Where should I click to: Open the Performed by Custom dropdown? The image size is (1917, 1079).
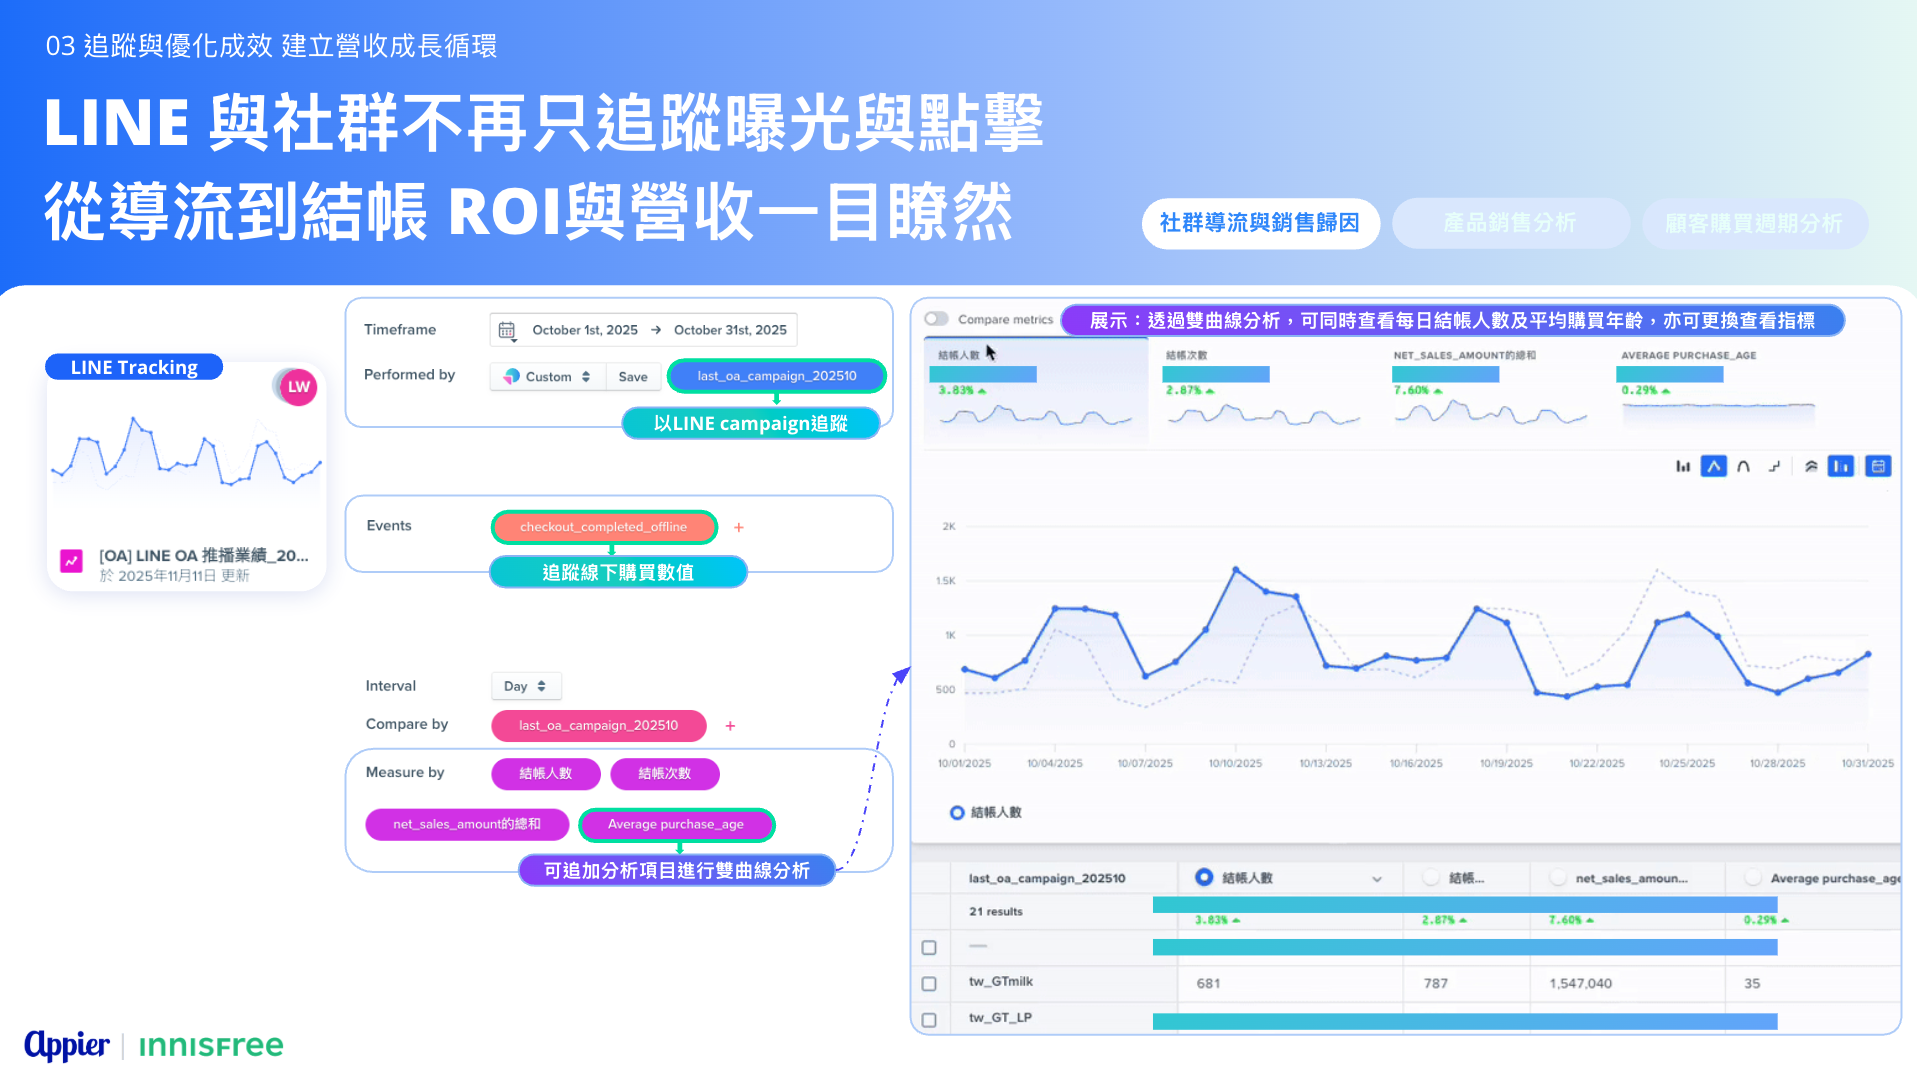pos(548,377)
